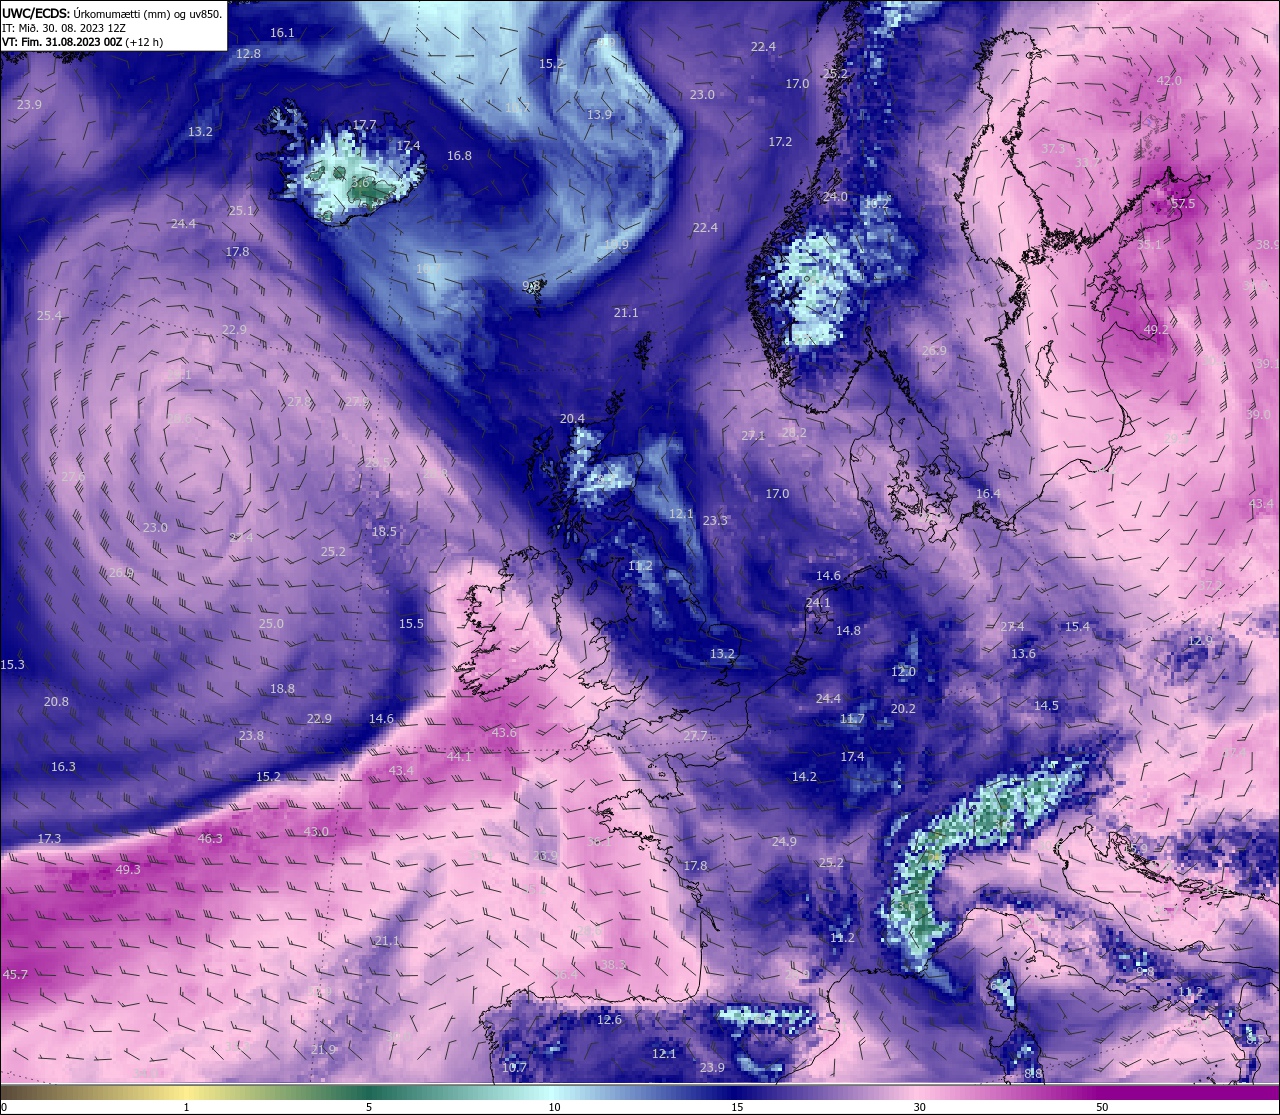Click the 49.3 value over the Atlantic
Image resolution: width=1280 pixels, height=1115 pixels.
pyautogui.click(x=128, y=870)
